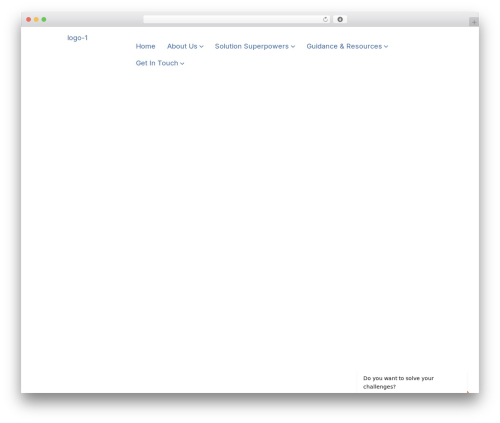500x423 pixels.
Task: Expand the Get In Touch dropdown chevron
Action: click(x=182, y=63)
